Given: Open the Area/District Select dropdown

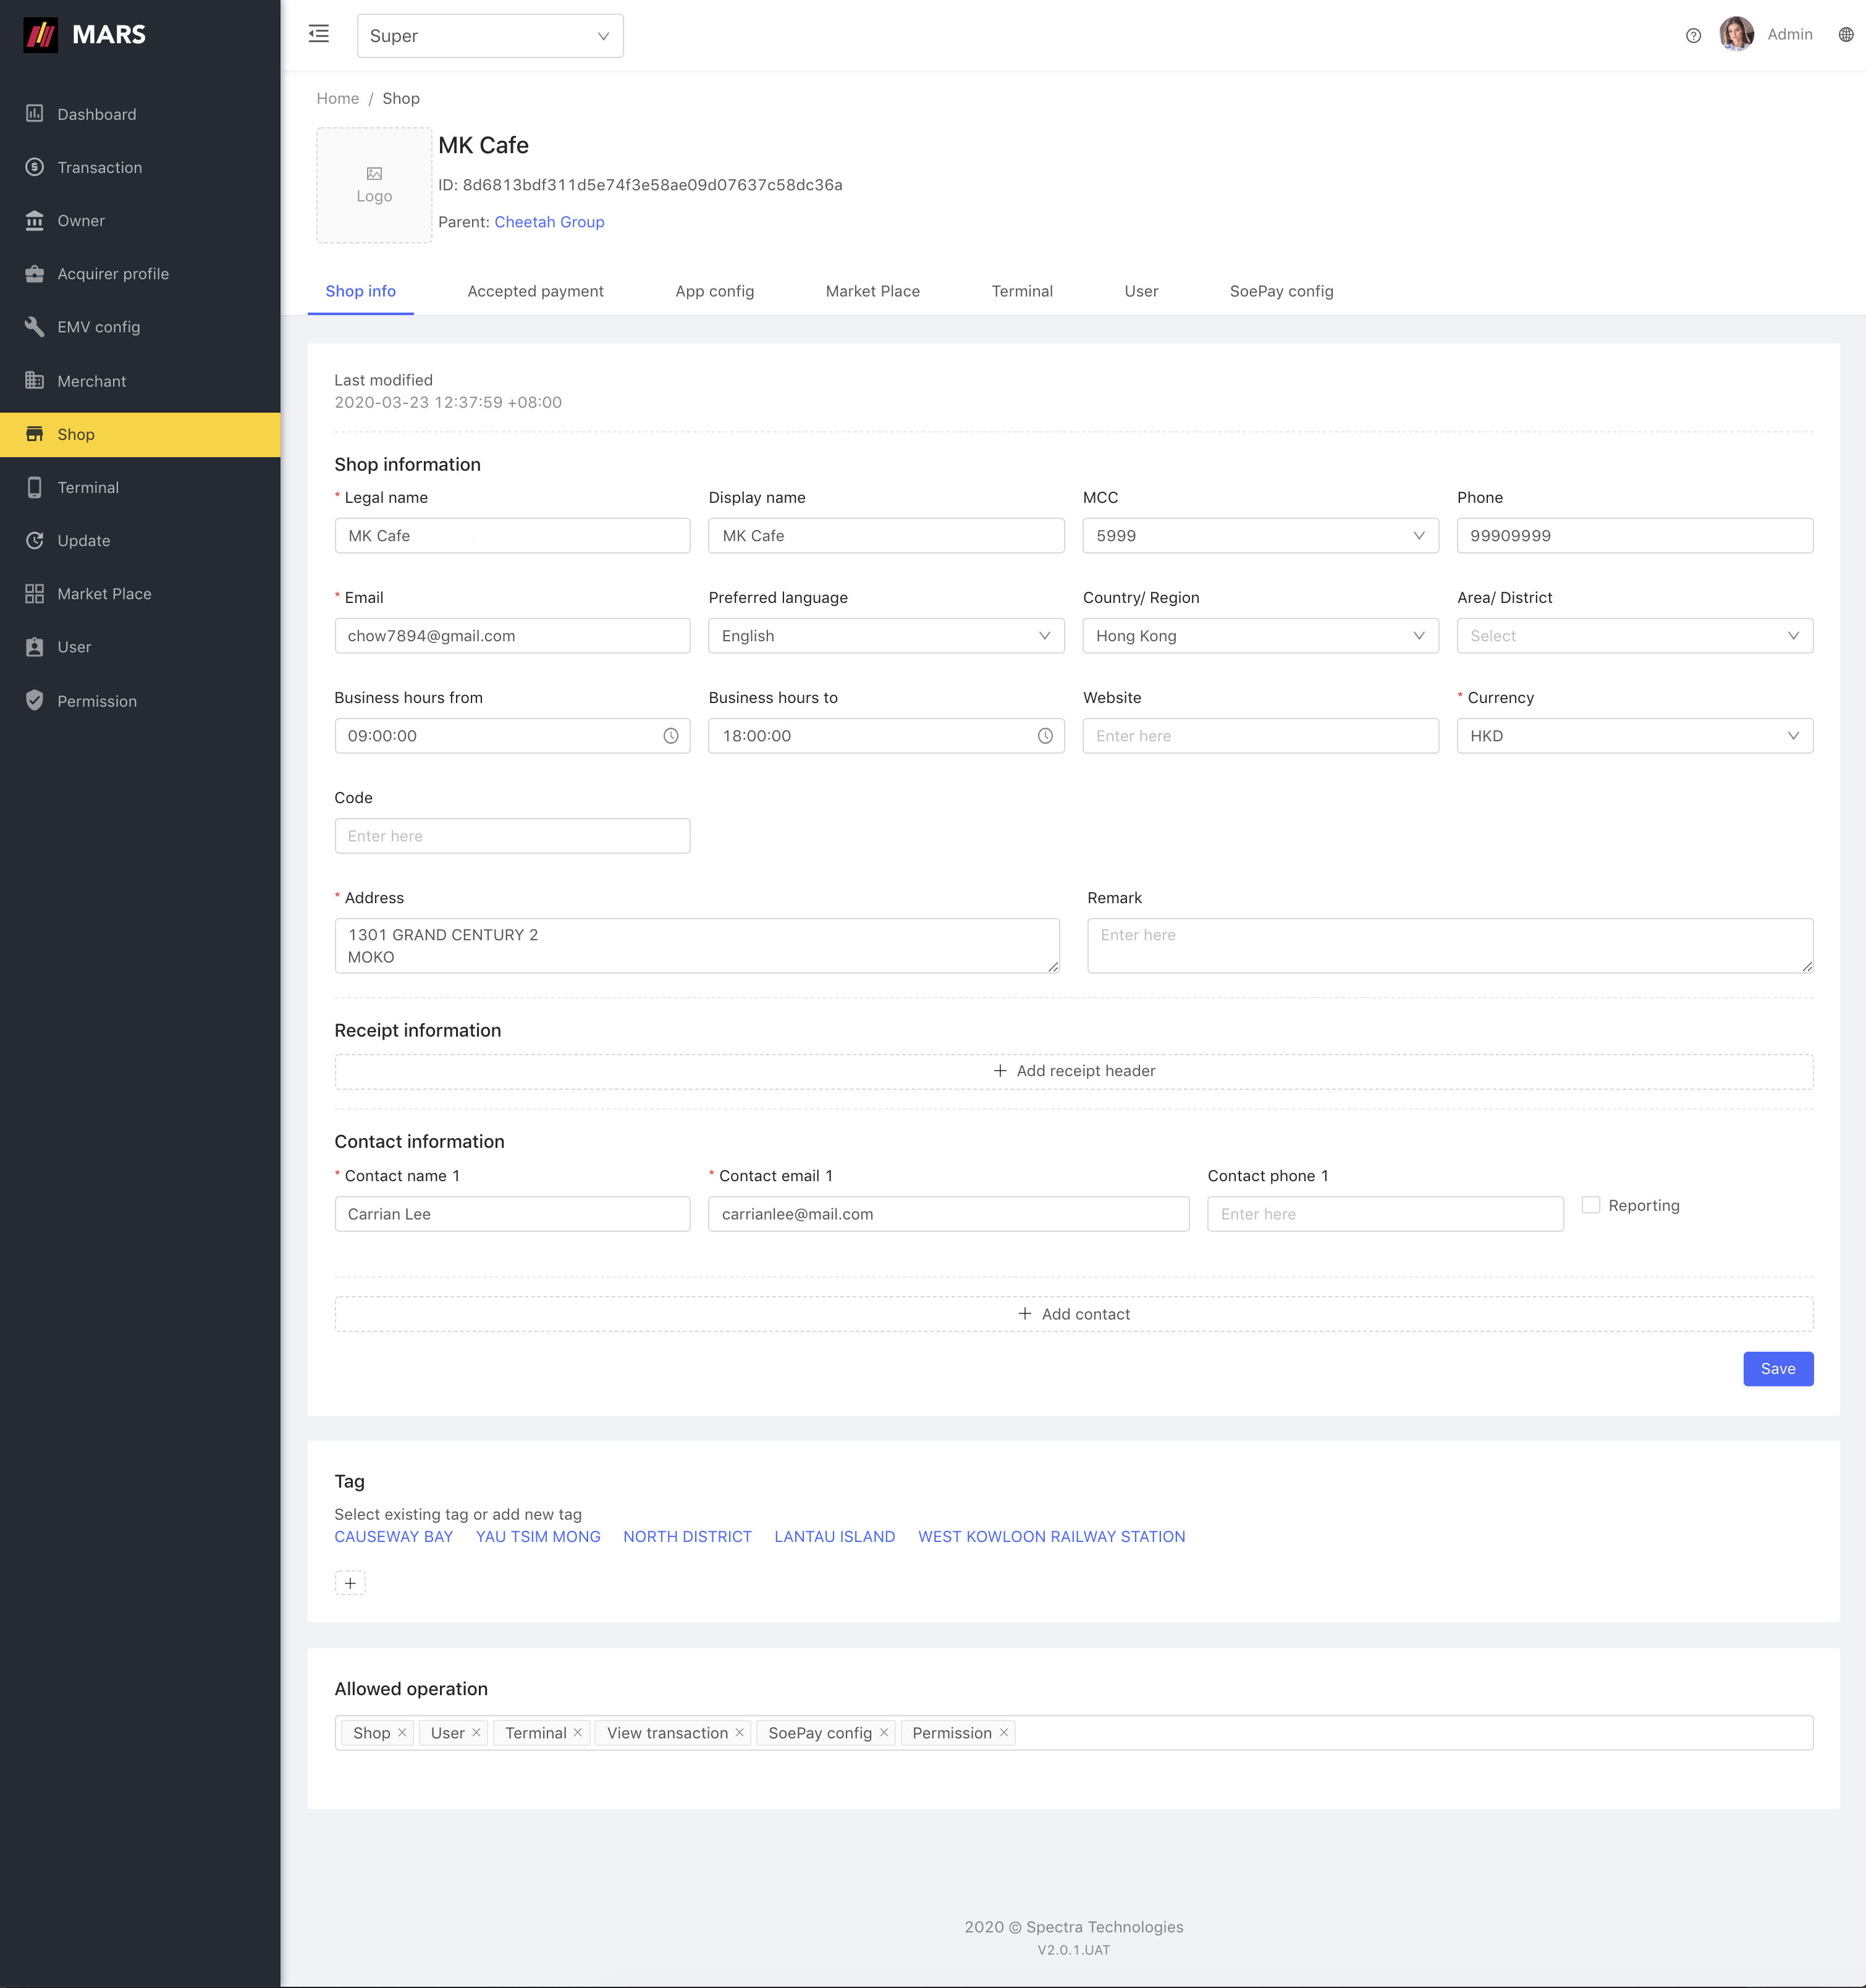Looking at the screenshot, I should click(1633, 636).
